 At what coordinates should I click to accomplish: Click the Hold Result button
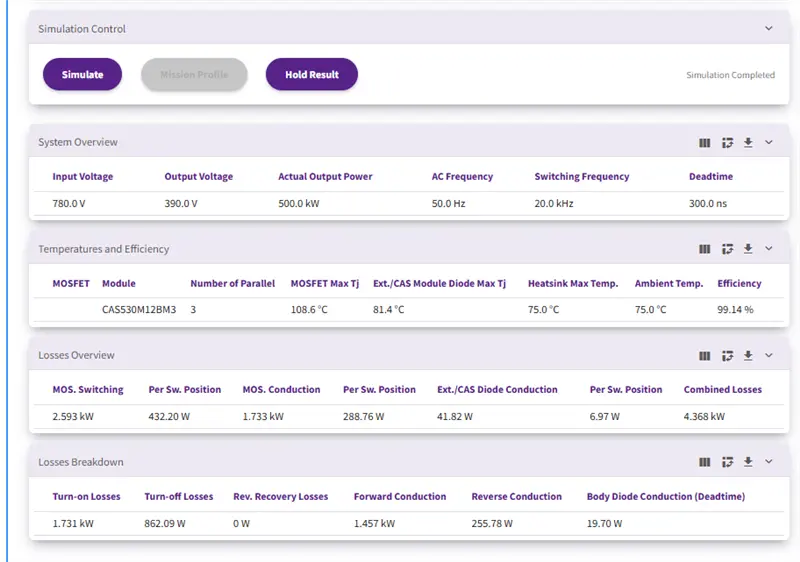click(312, 74)
